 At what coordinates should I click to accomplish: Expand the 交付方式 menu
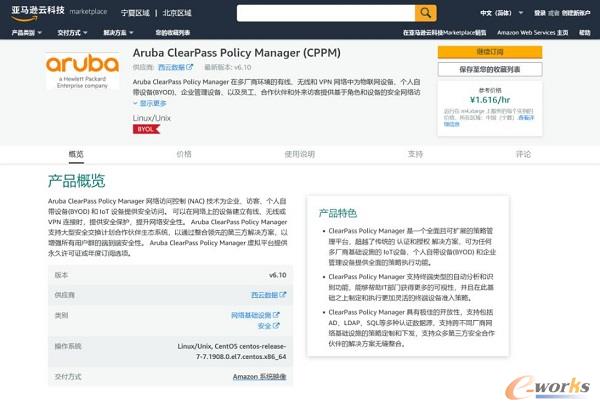pos(72,33)
